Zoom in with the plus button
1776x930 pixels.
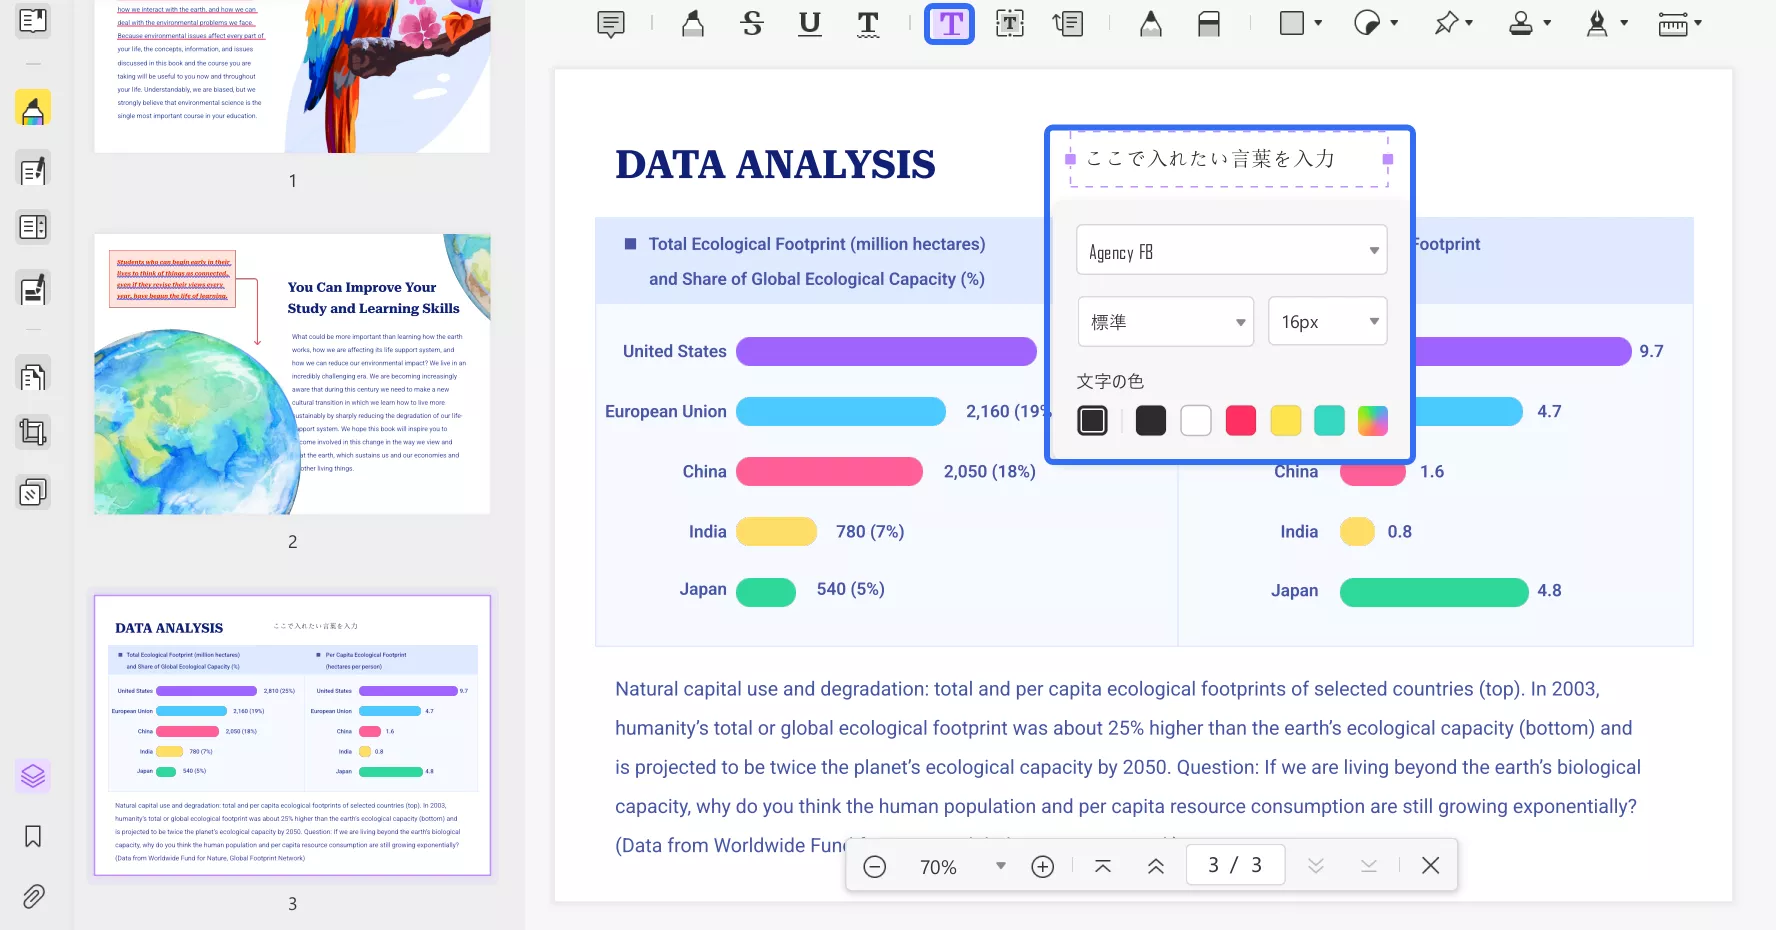point(1043,867)
